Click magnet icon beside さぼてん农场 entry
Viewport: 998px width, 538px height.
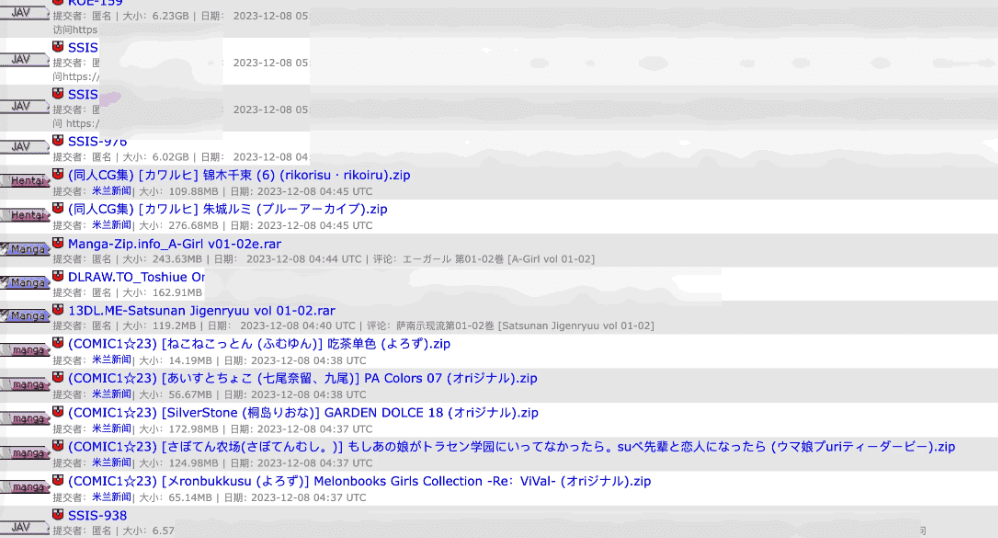pyautogui.click(x=58, y=445)
